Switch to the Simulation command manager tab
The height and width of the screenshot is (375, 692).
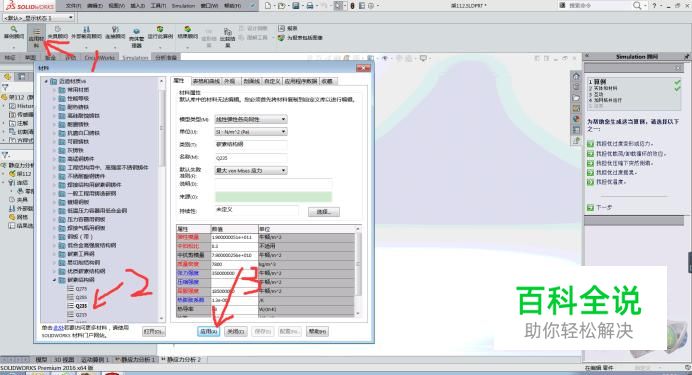click(x=135, y=58)
